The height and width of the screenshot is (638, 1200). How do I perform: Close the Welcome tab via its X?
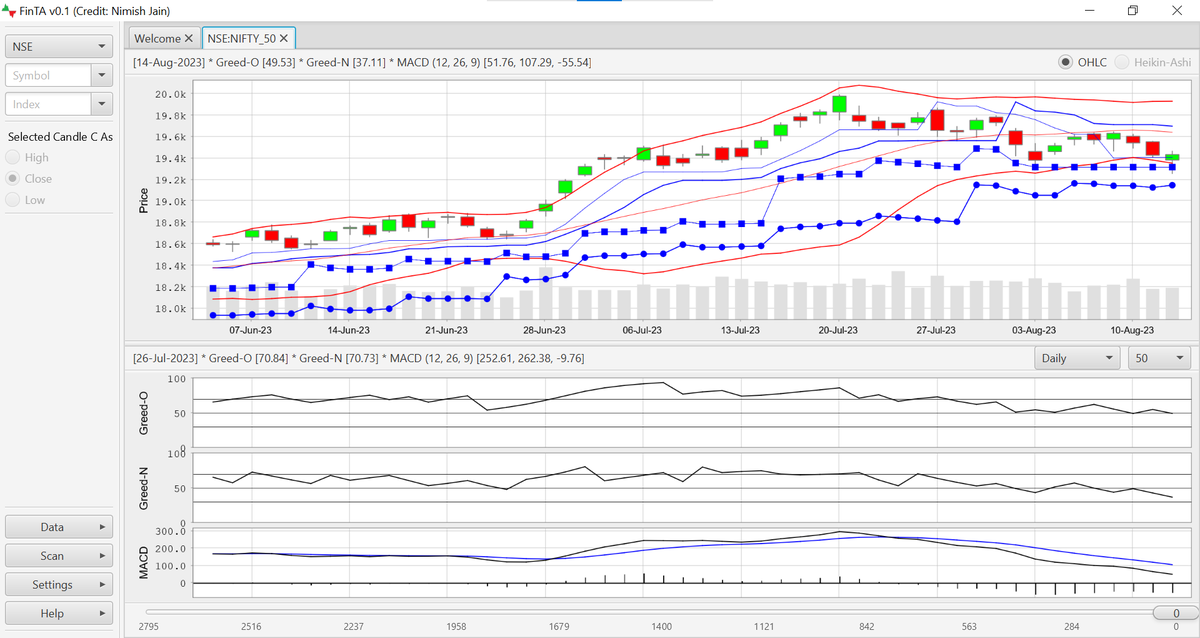tap(189, 38)
